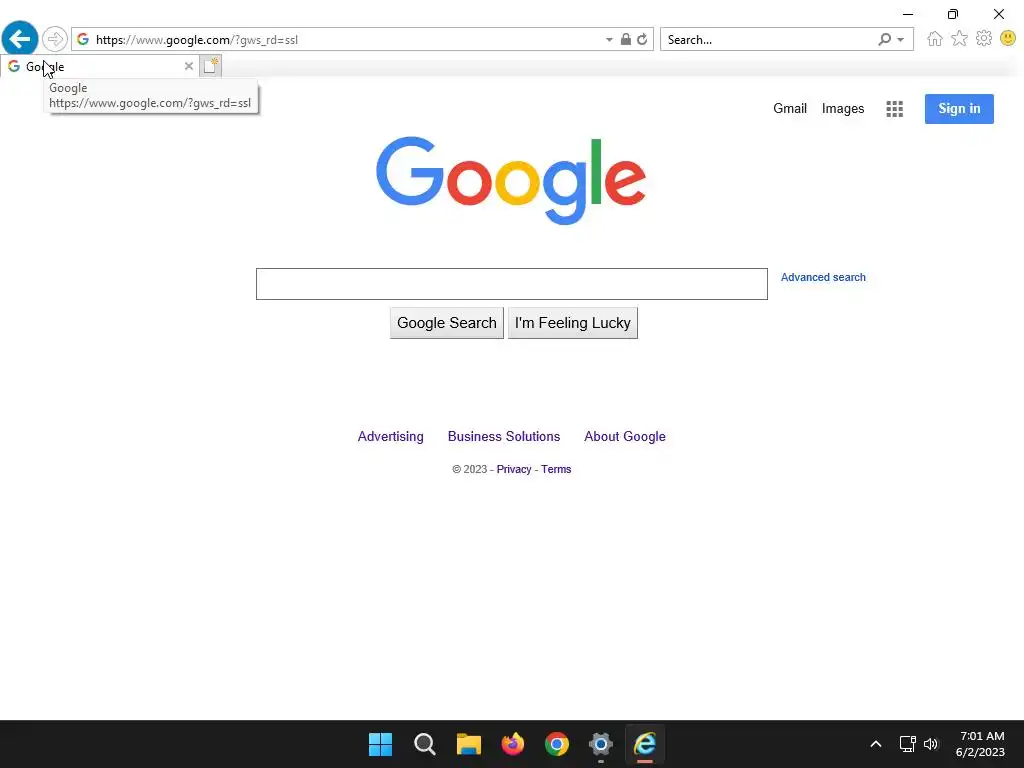This screenshot has height=768, width=1024.
Task: Open Business Solutions link
Action: (504, 436)
